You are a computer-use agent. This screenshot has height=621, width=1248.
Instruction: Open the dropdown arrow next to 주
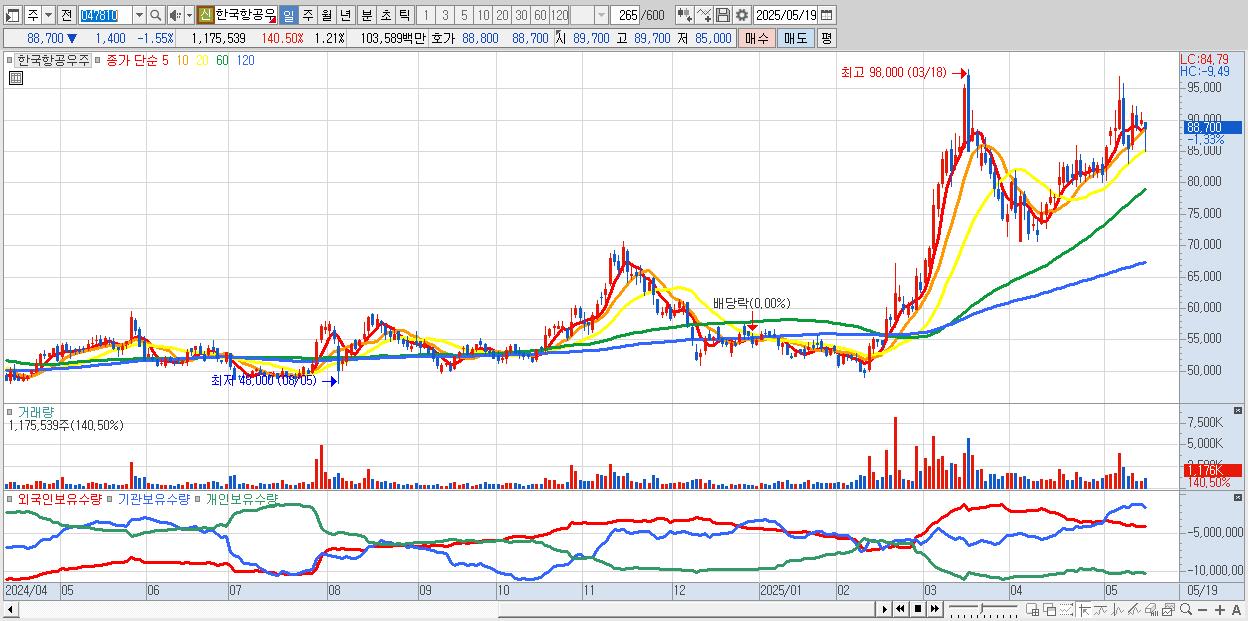click(x=49, y=15)
